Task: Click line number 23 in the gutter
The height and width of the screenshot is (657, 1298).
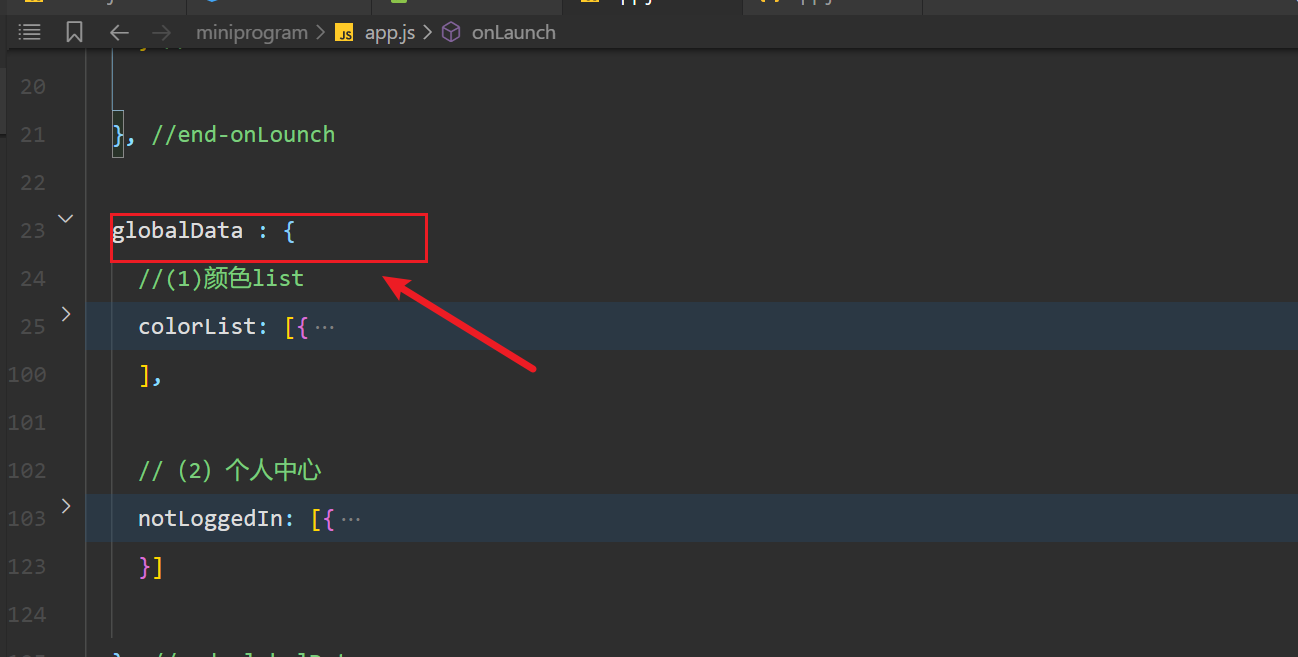Action: (32, 230)
